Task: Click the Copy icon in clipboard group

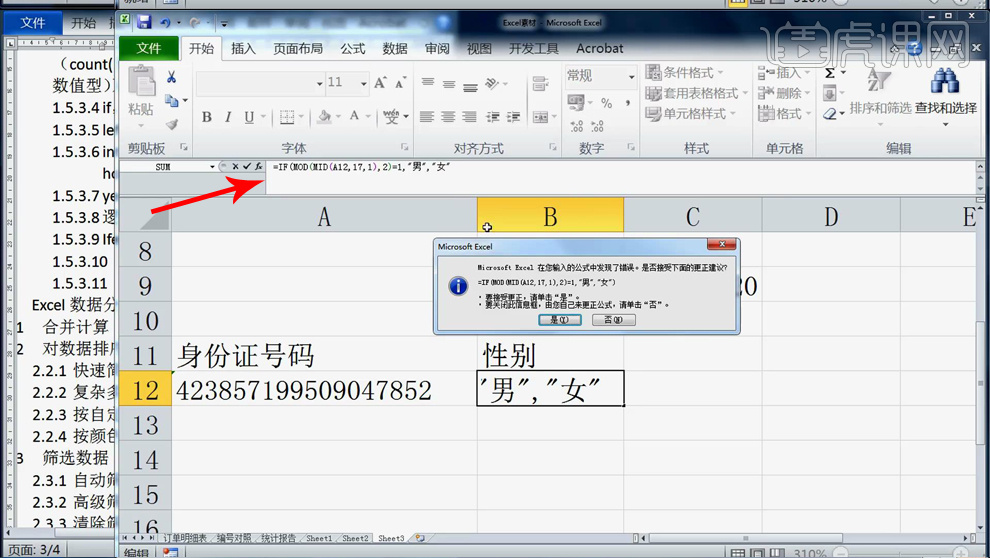Action: (171, 100)
